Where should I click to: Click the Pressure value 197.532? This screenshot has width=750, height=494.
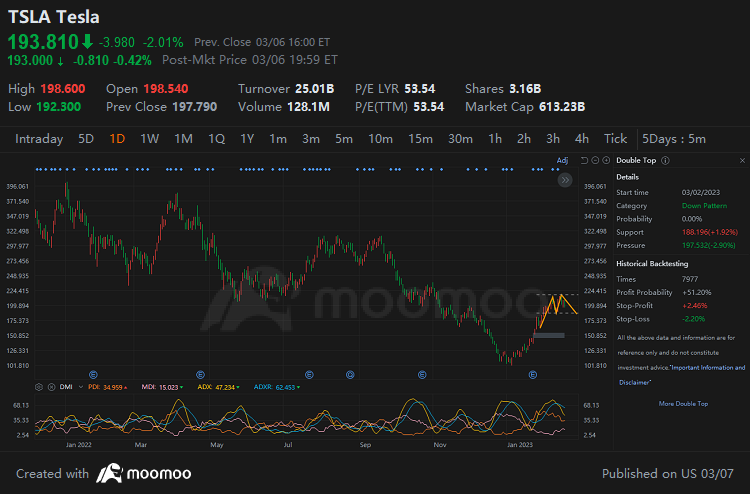pos(708,245)
